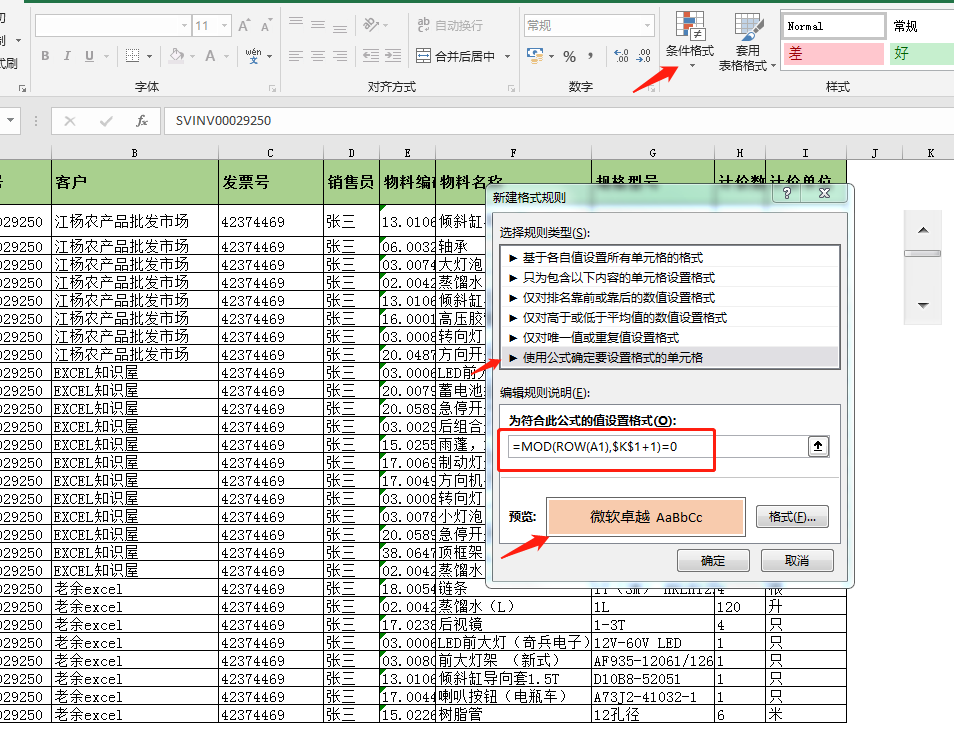Toggle 自动换行 wrap text
The image size is (954, 738).
pyautogui.click(x=451, y=25)
